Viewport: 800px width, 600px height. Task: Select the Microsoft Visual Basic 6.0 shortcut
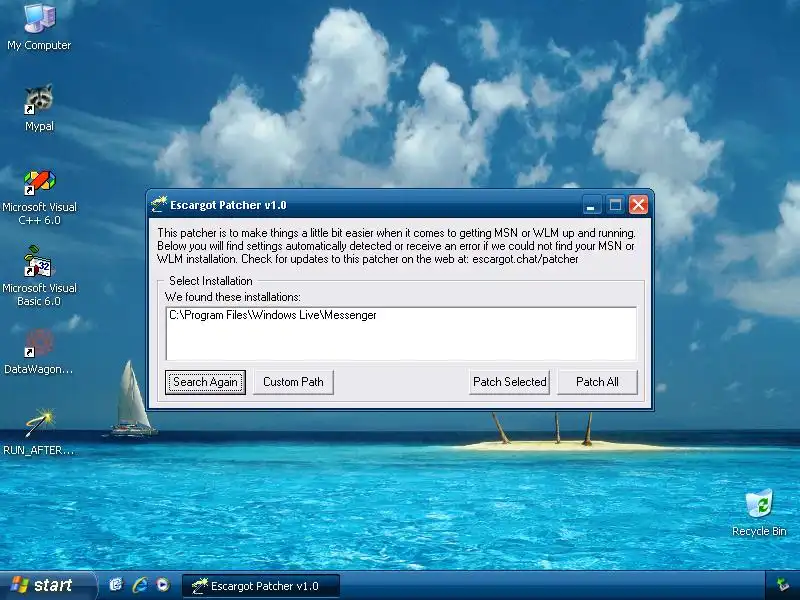point(39,276)
